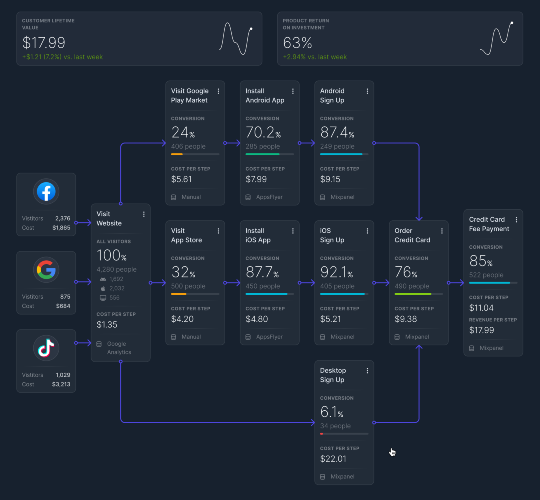Click the 76% conversion progress bar
The width and height of the screenshot is (540, 500).
[x=418, y=294]
